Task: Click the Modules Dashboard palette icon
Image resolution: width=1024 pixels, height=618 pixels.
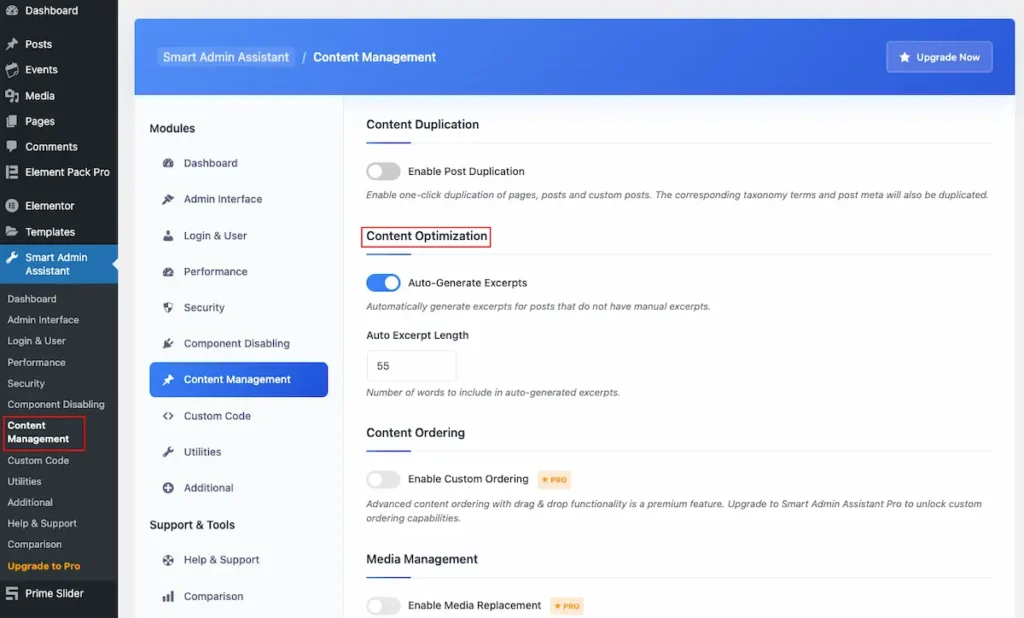Action: coord(168,163)
